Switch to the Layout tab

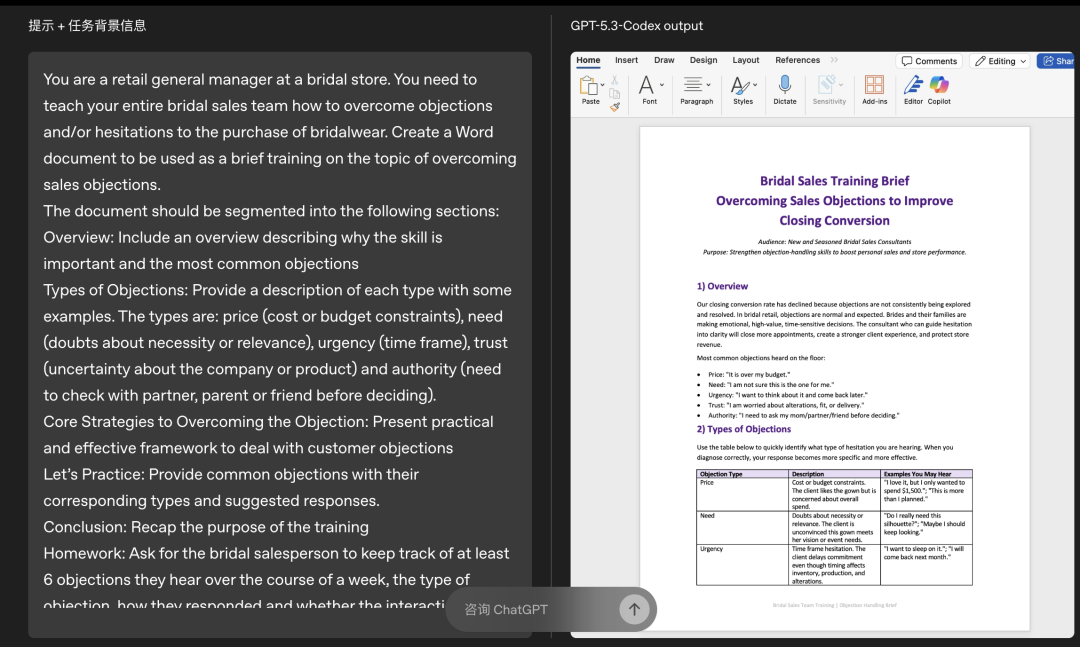745,60
